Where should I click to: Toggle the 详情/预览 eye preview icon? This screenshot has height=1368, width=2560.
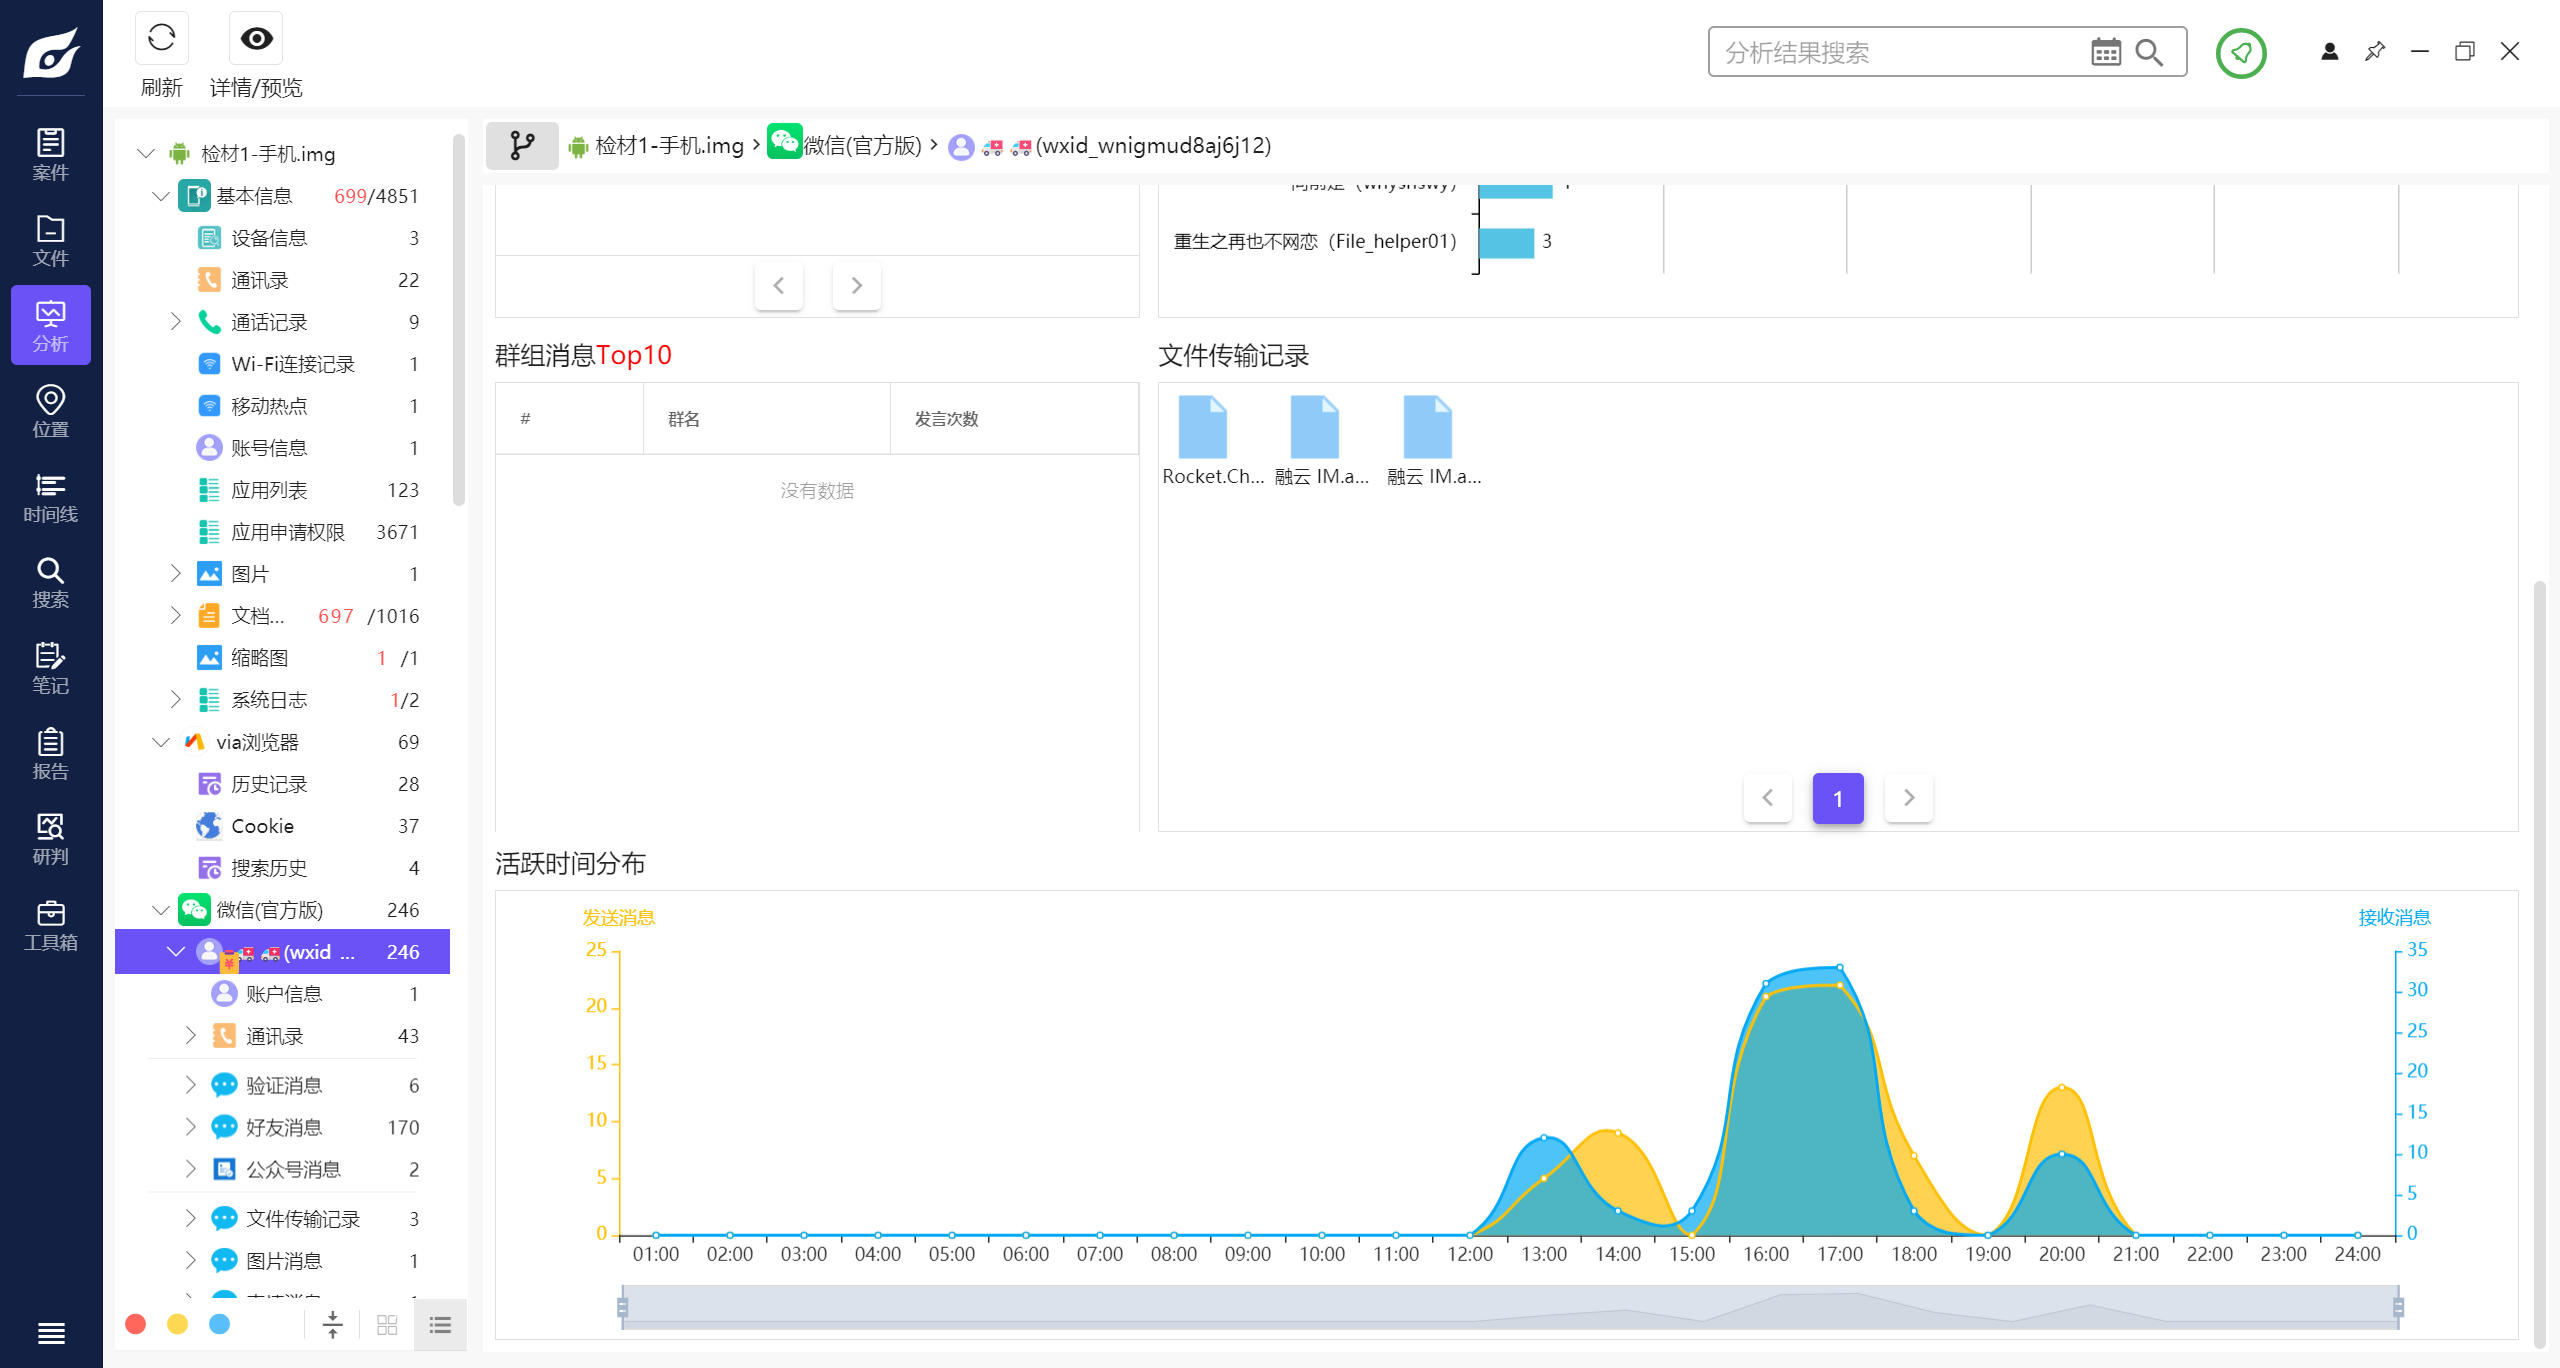coord(256,39)
